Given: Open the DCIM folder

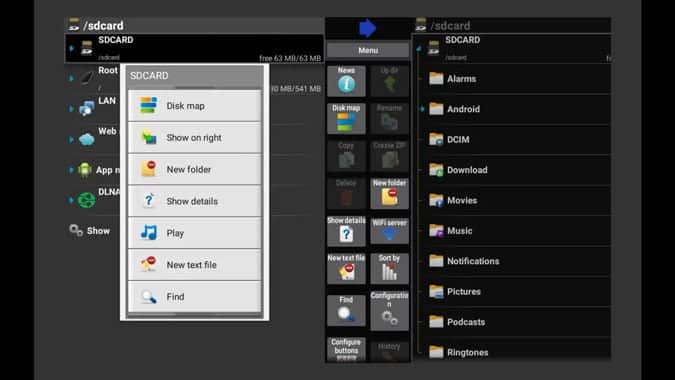Looking at the screenshot, I should click(x=514, y=139).
